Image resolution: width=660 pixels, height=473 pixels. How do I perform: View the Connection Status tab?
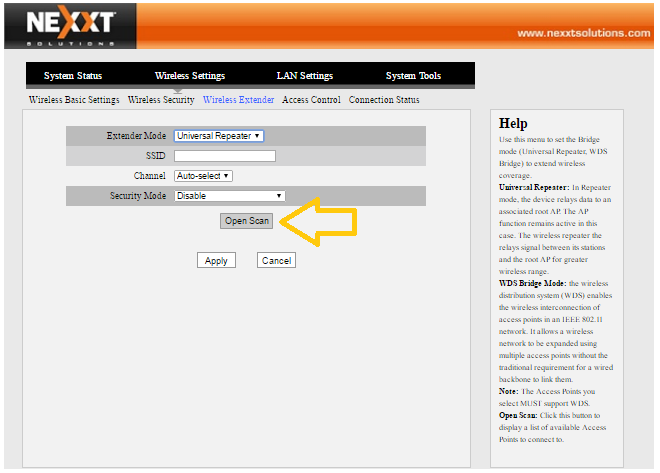[384, 100]
